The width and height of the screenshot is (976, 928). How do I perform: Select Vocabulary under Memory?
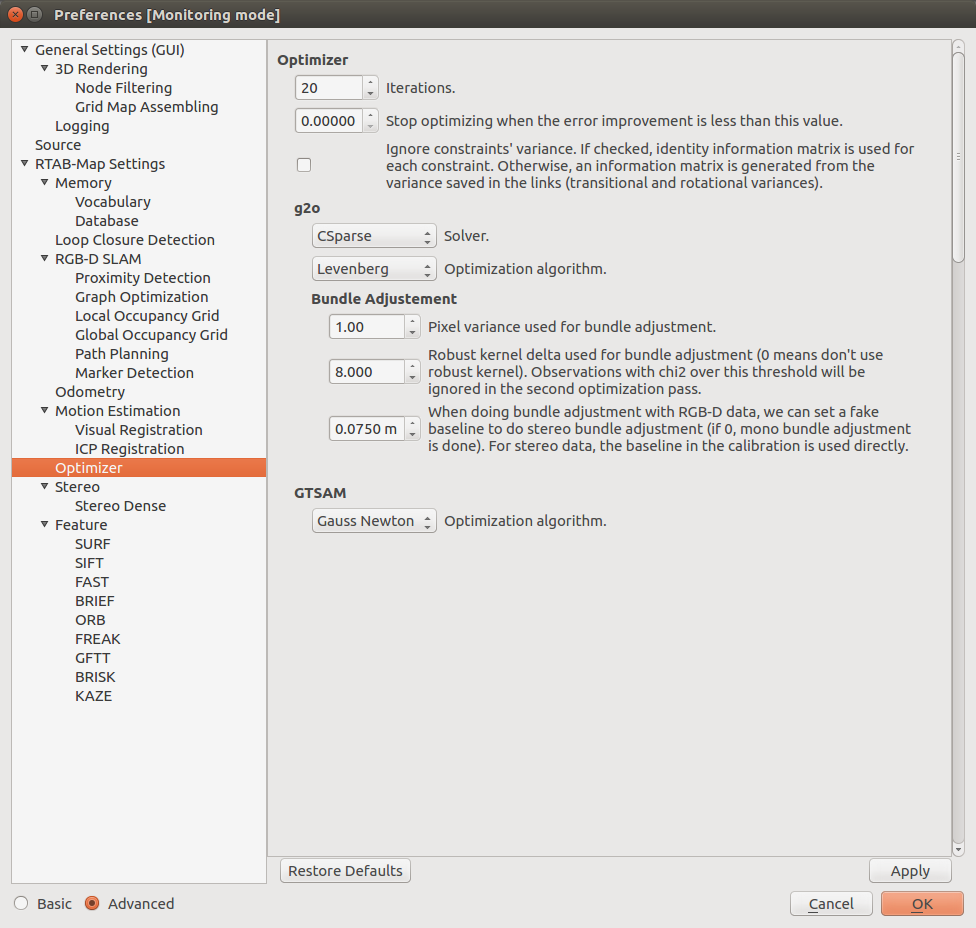[x=113, y=202]
